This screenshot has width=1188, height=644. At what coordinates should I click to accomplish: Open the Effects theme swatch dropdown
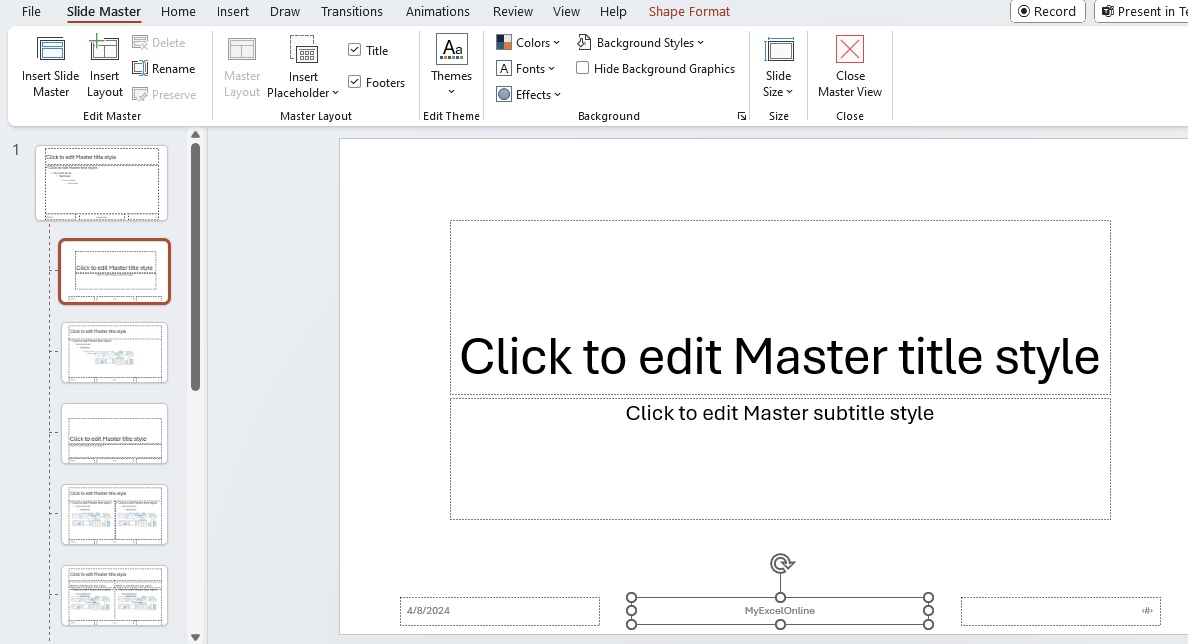click(x=529, y=94)
